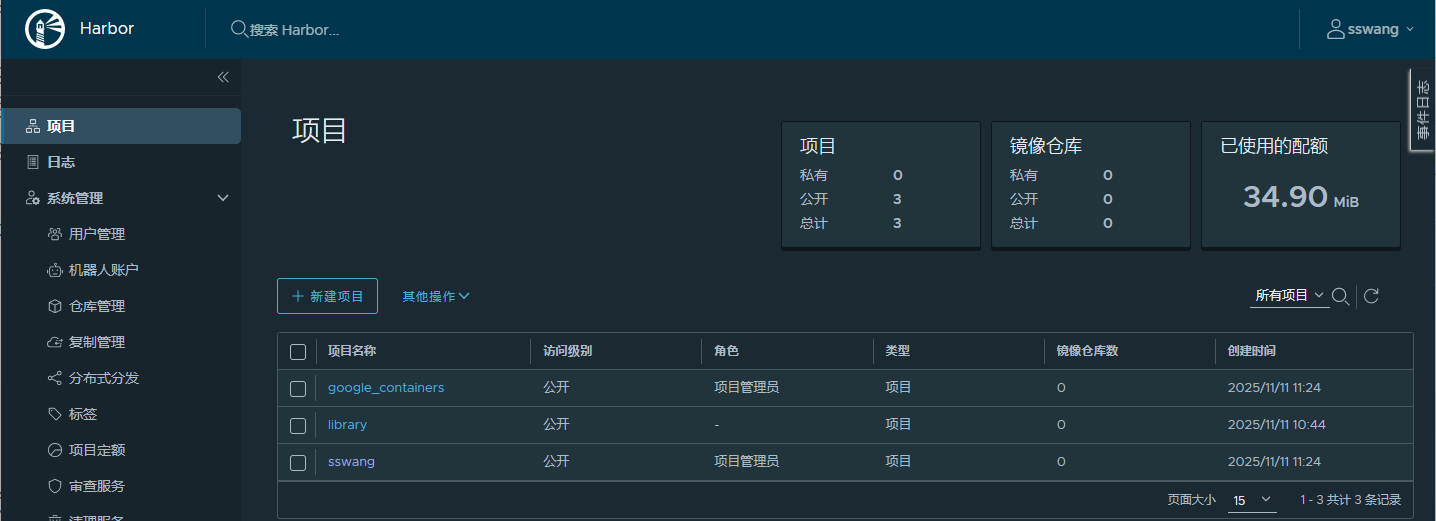Click the 镜像仓库 card title
Image resolution: width=1436 pixels, height=521 pixels.
tap(1046, 146)
